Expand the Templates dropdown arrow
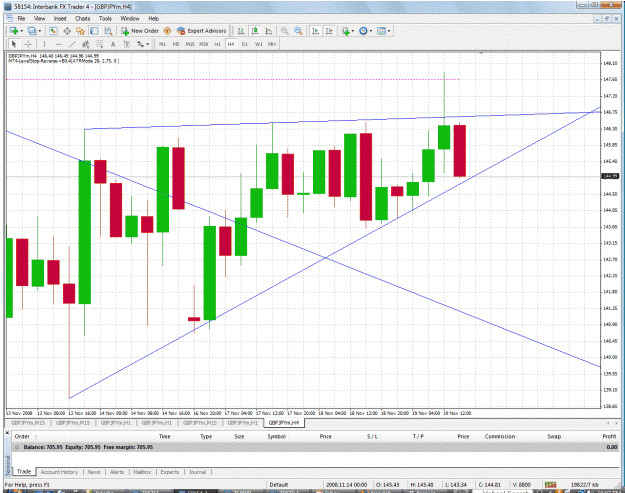Viewport: 625px width, 493px height. (x=389, y=31)
